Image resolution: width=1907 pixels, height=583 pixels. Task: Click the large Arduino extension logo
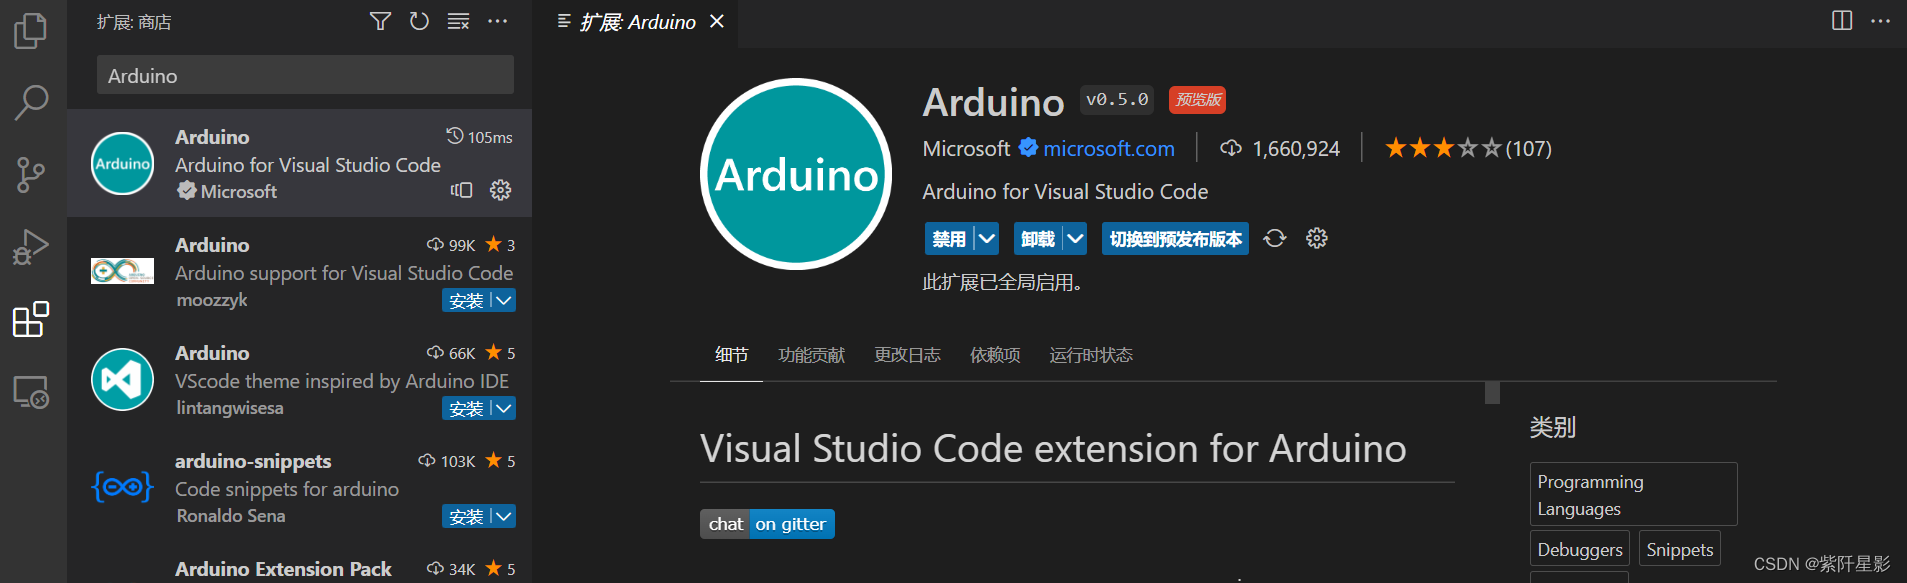point(796,174)
